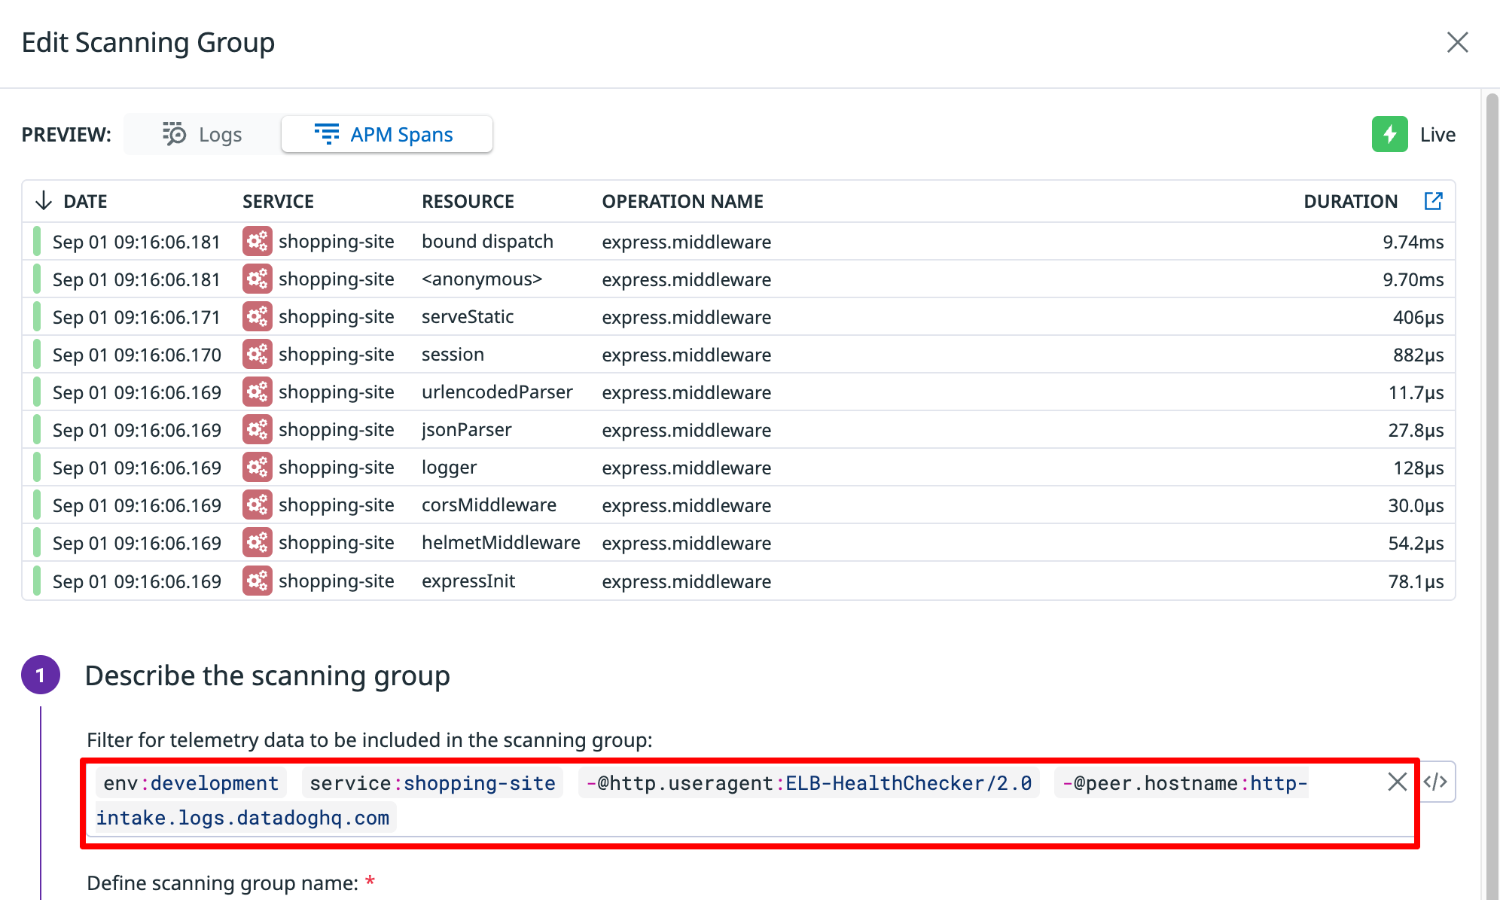This screenshot has width=1500, height=900.
Task: Click the OPERATION NAME column header
Action: coord(682,201)
